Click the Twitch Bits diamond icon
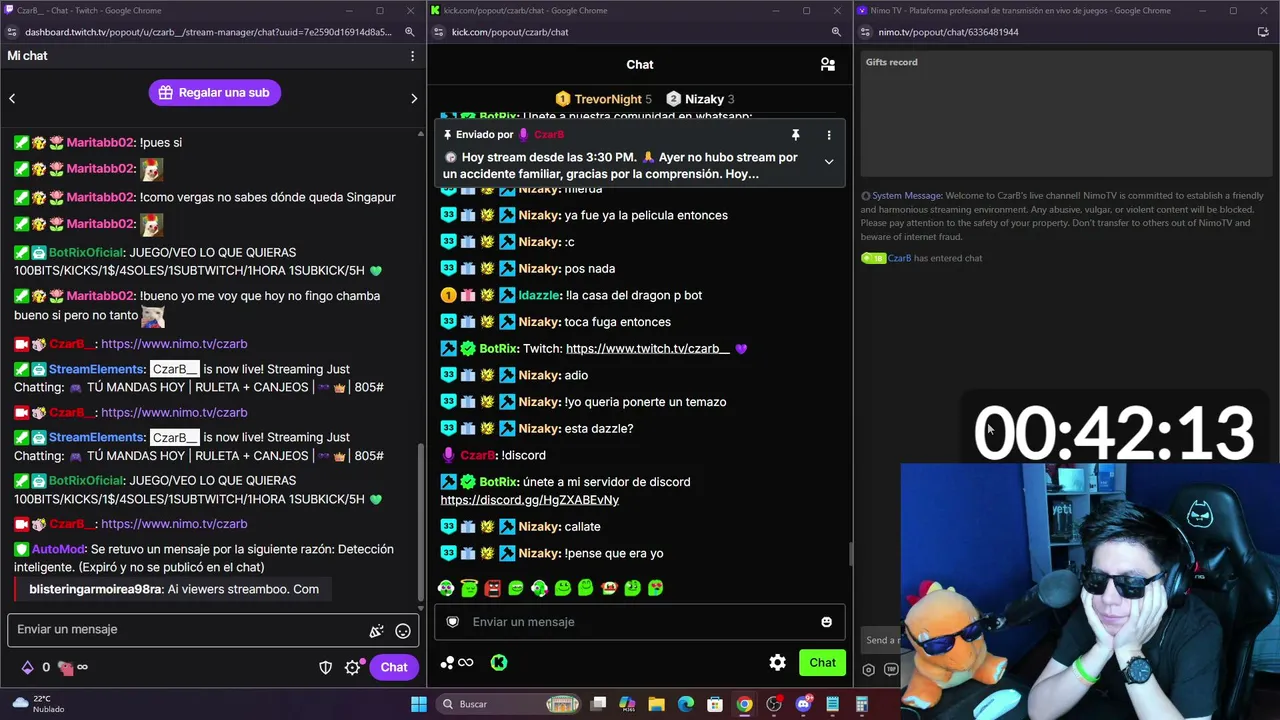Screen dimensions: 1280x720 point(27,667)
